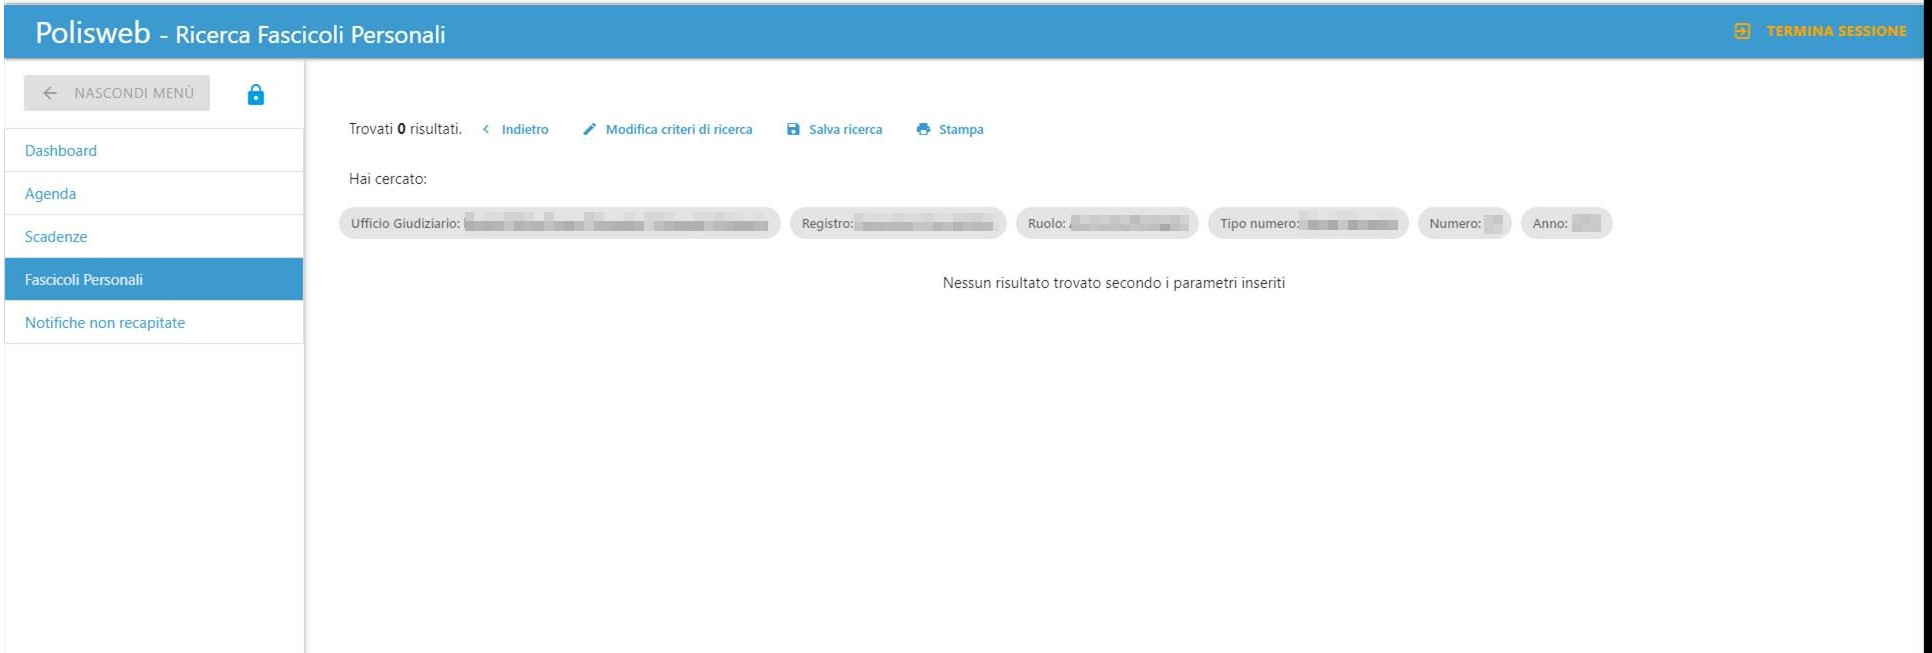This screenshot has height=653, width=1932.
Task: Click the blue padlock icon
Action: tap(256, 95)
